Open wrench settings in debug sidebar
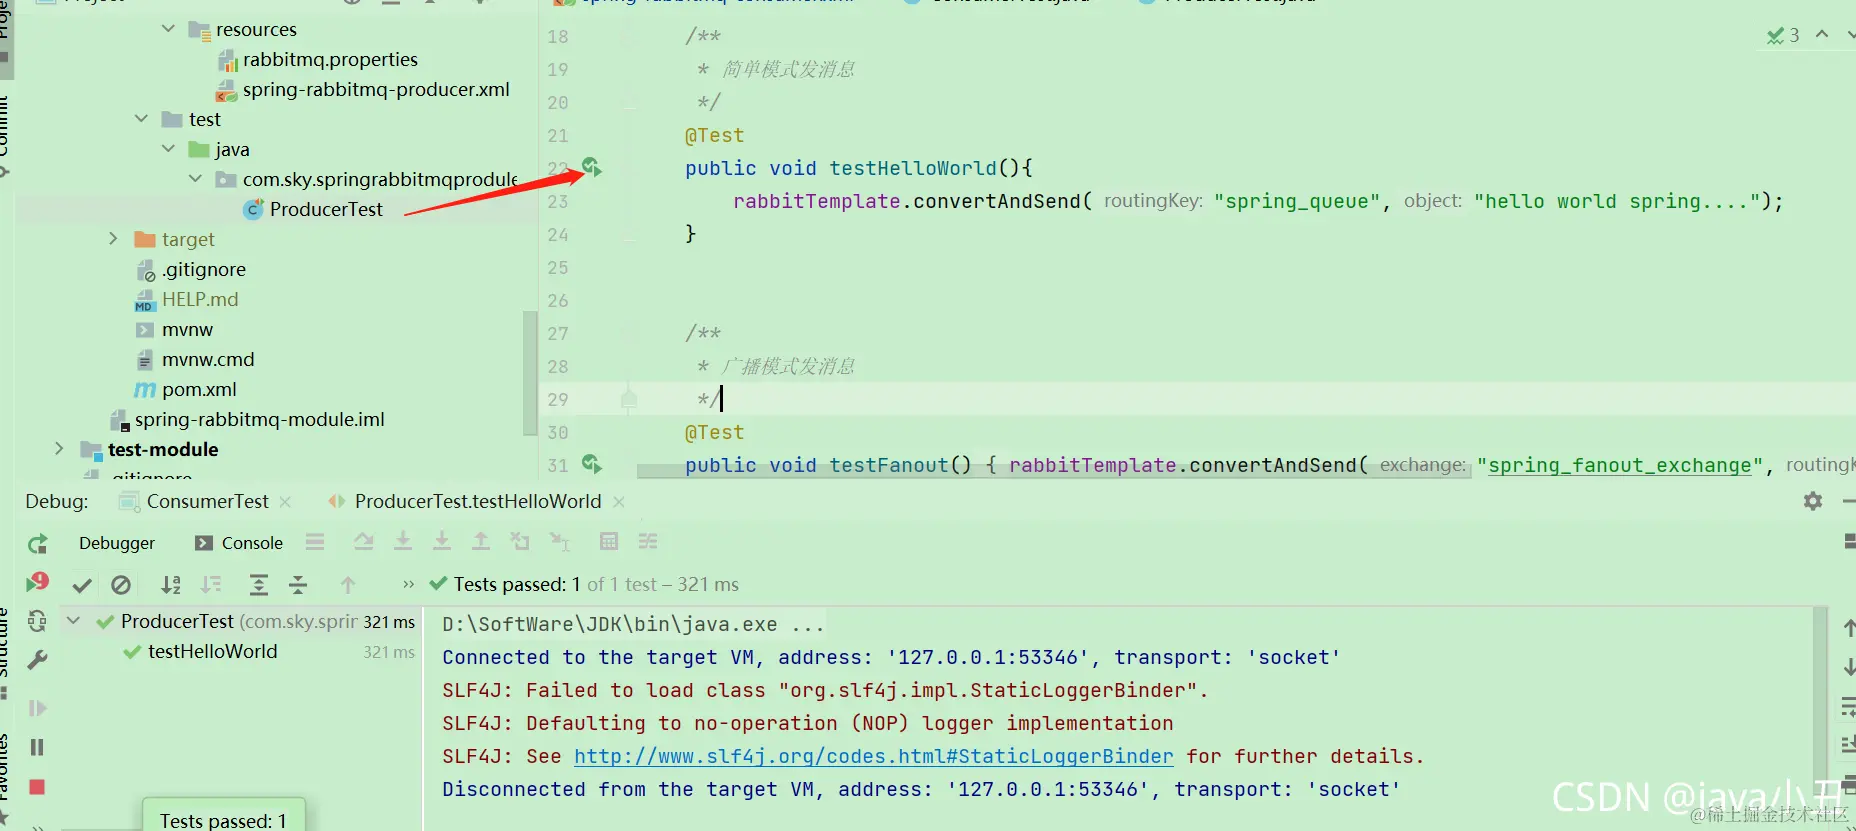1856x831 pixels. 38,660
